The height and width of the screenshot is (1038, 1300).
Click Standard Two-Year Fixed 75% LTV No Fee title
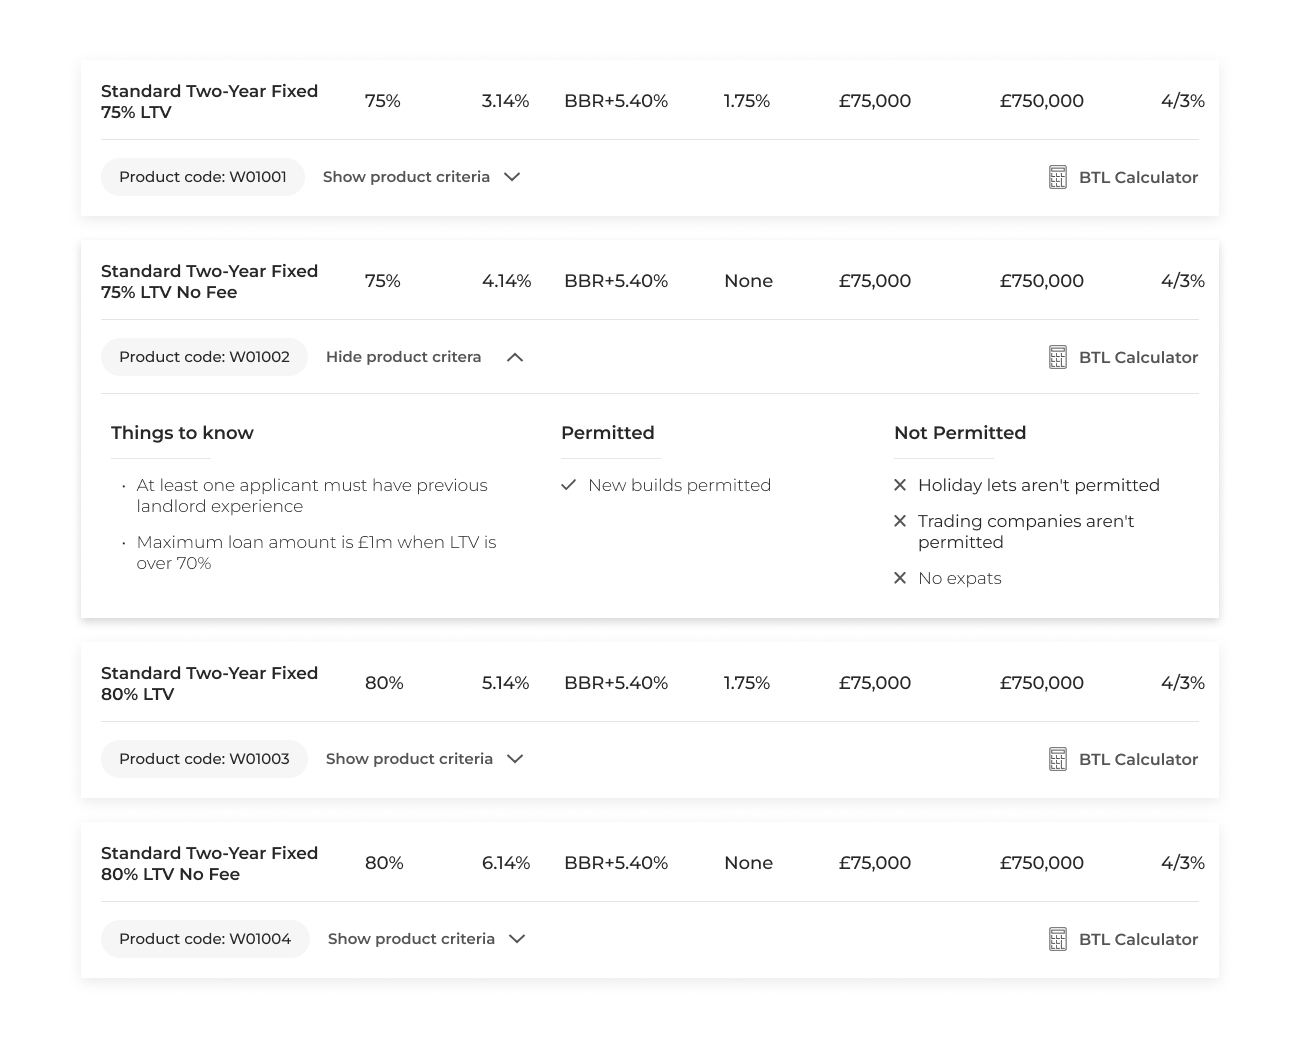209,281
